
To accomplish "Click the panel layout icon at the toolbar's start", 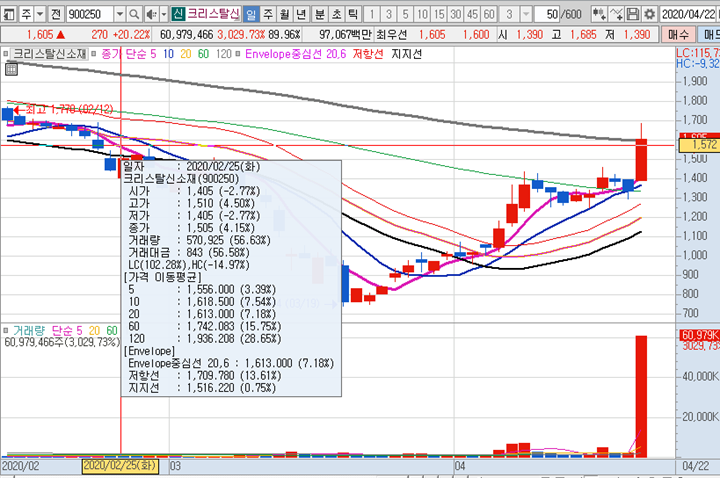I will (x=9, y=15).
